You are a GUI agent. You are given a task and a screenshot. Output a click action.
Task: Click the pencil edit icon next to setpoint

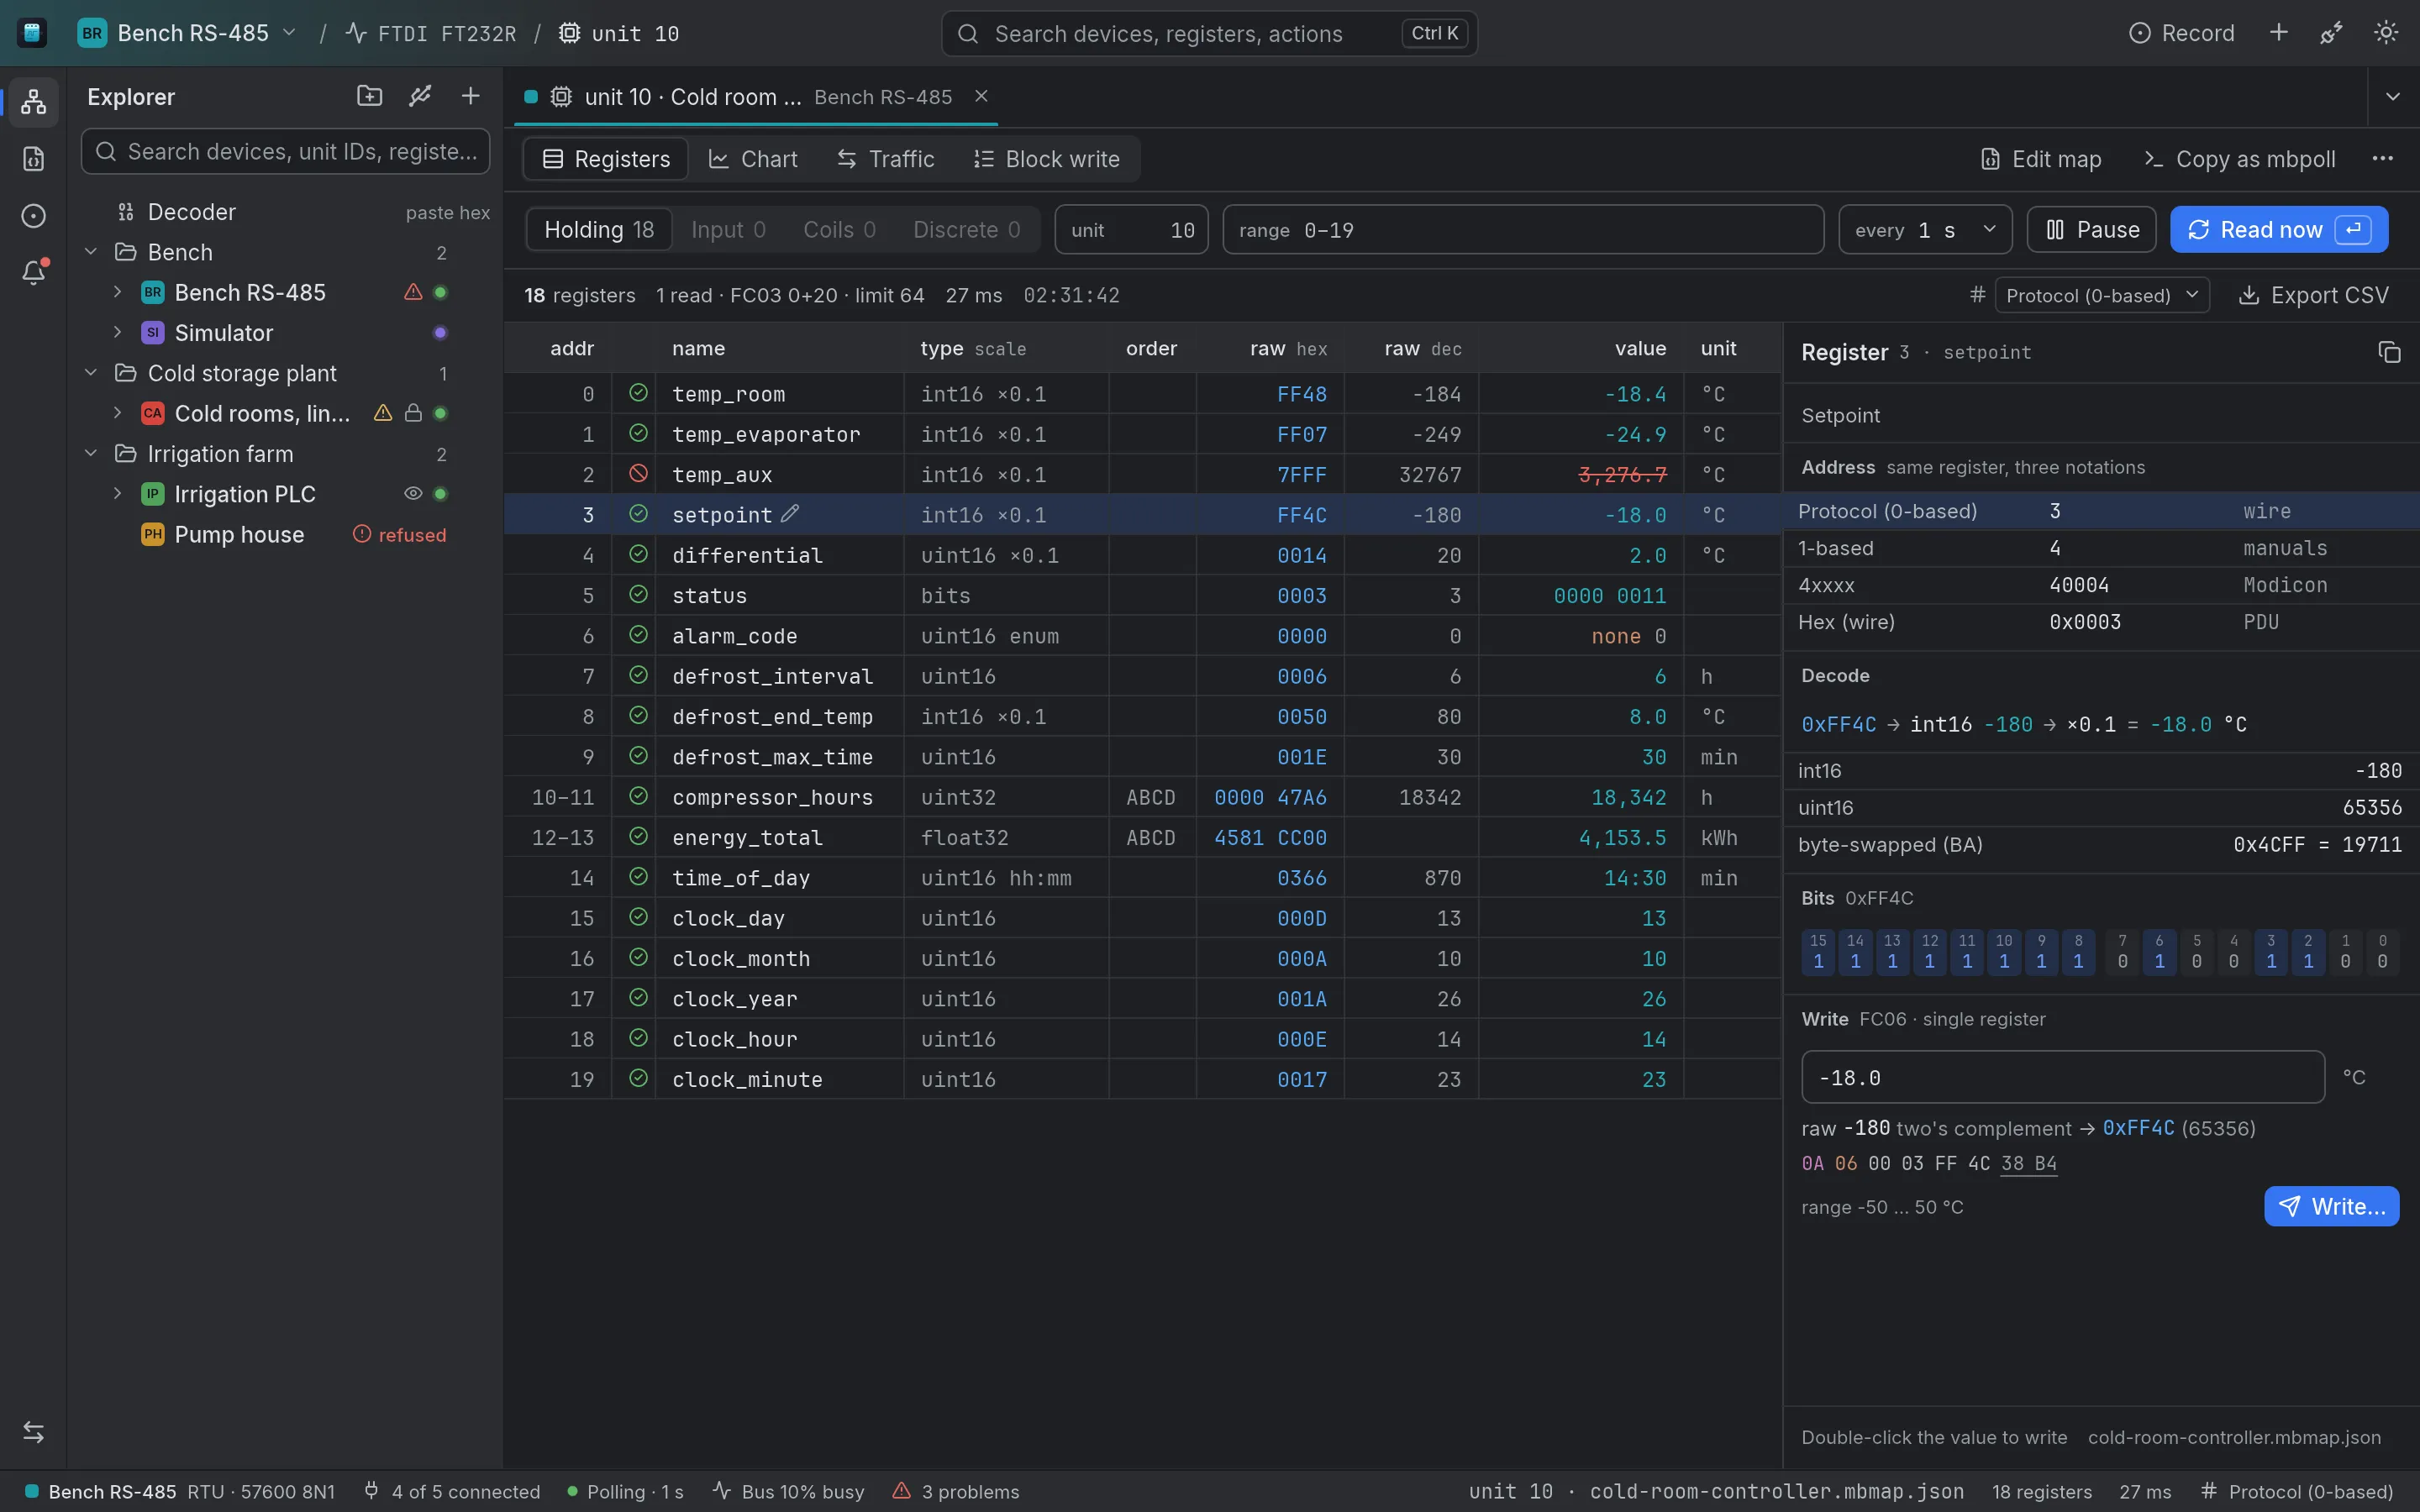[x=790, y=514]
